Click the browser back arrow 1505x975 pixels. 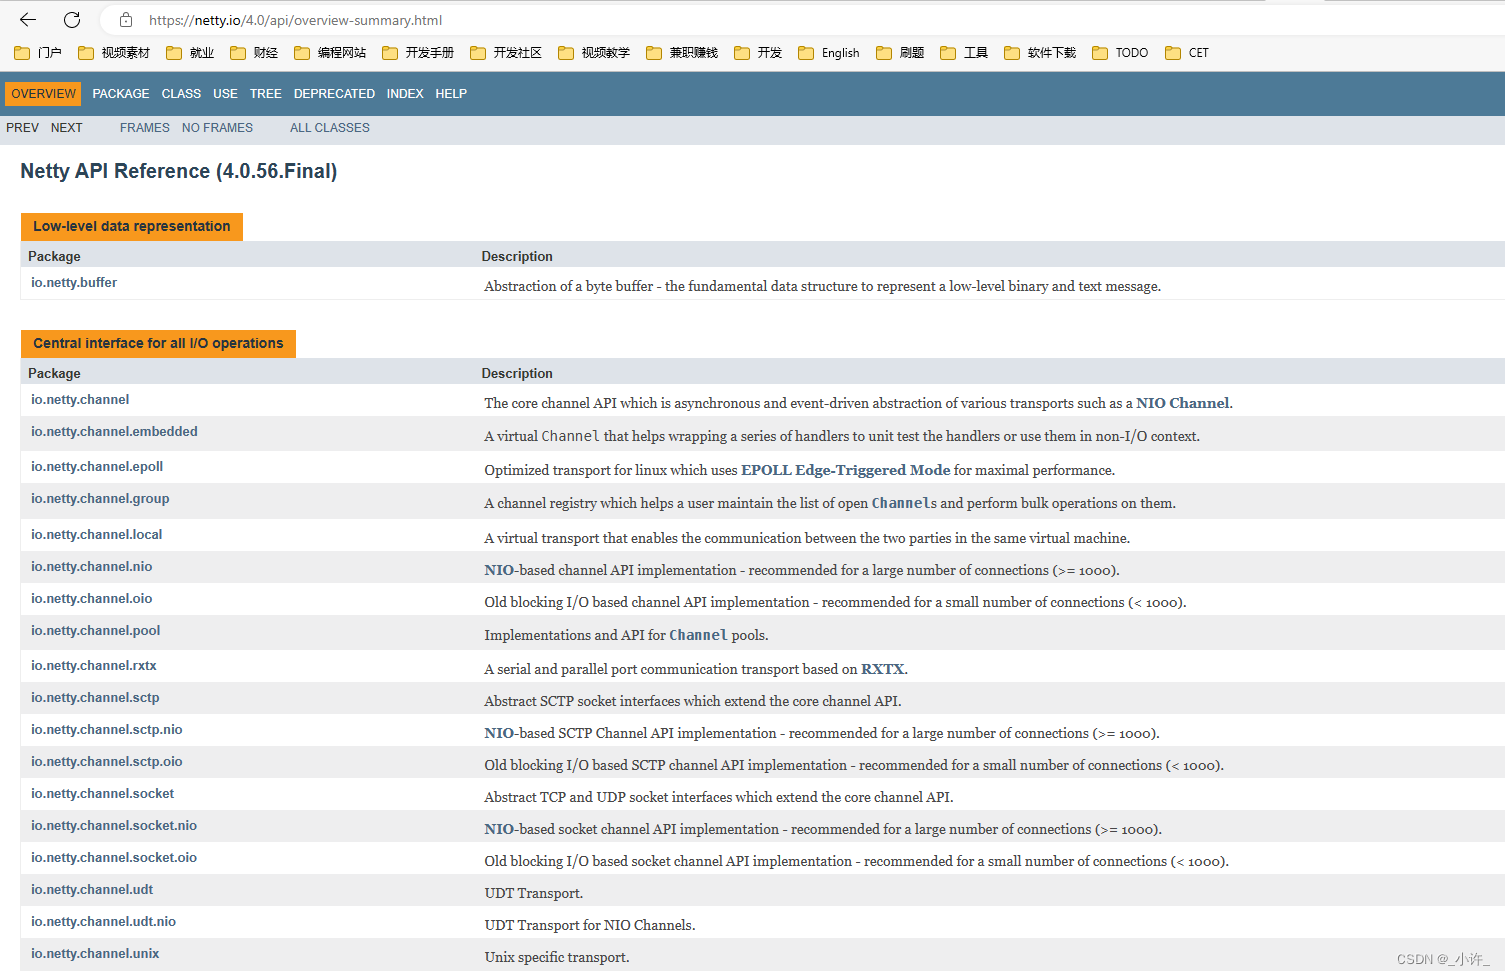pos(27,19)
